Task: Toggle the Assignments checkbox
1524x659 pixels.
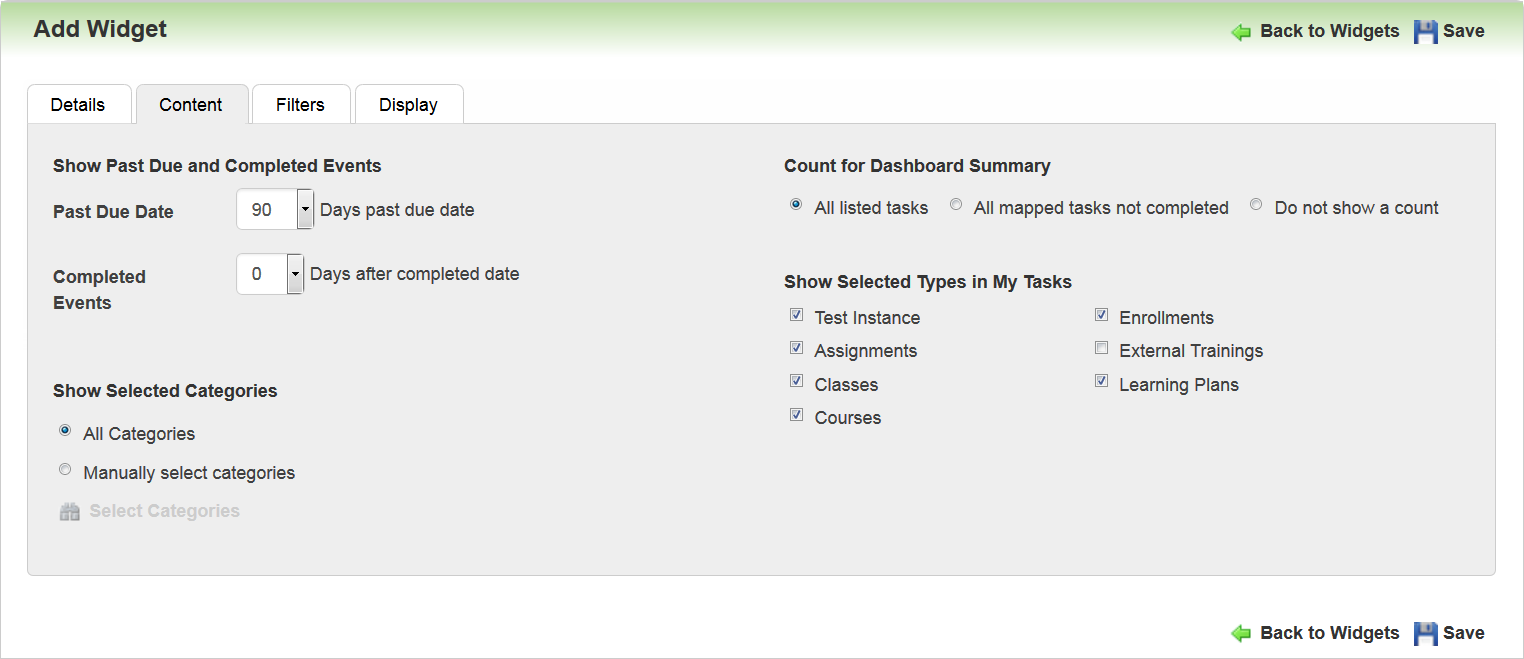Action: pyautogui.click(x=797, y=348)
